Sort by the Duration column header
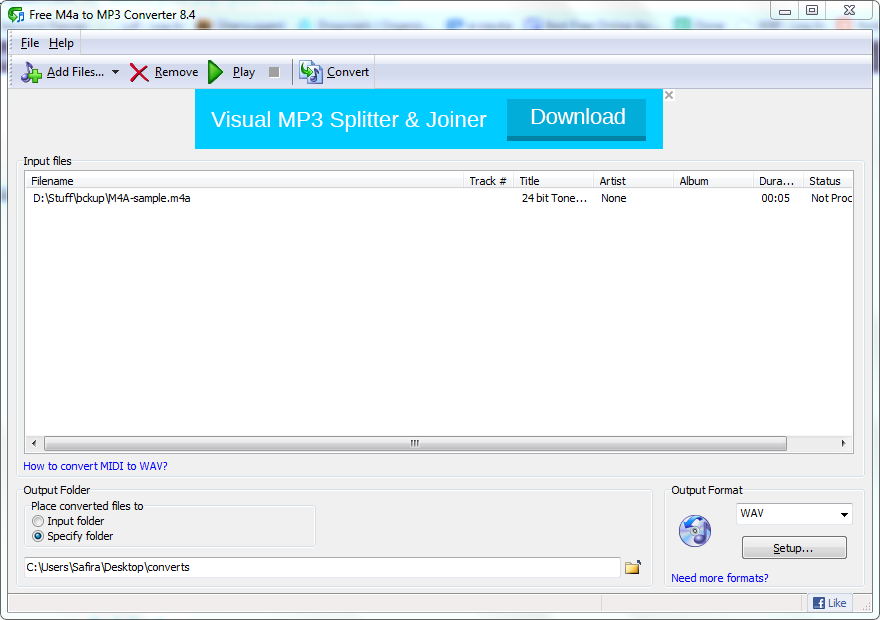The height and width of the screenshot is (620, 880). 778,181
